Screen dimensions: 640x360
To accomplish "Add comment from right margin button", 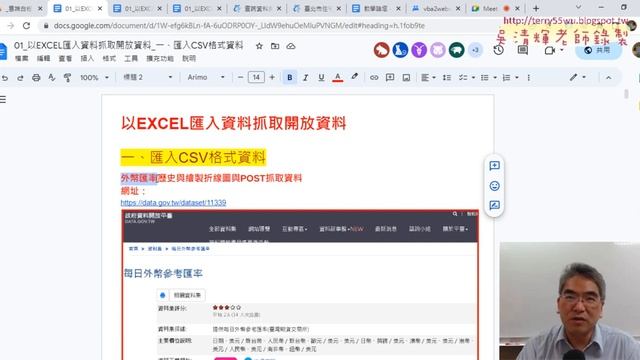I will [x=494, y=166].
